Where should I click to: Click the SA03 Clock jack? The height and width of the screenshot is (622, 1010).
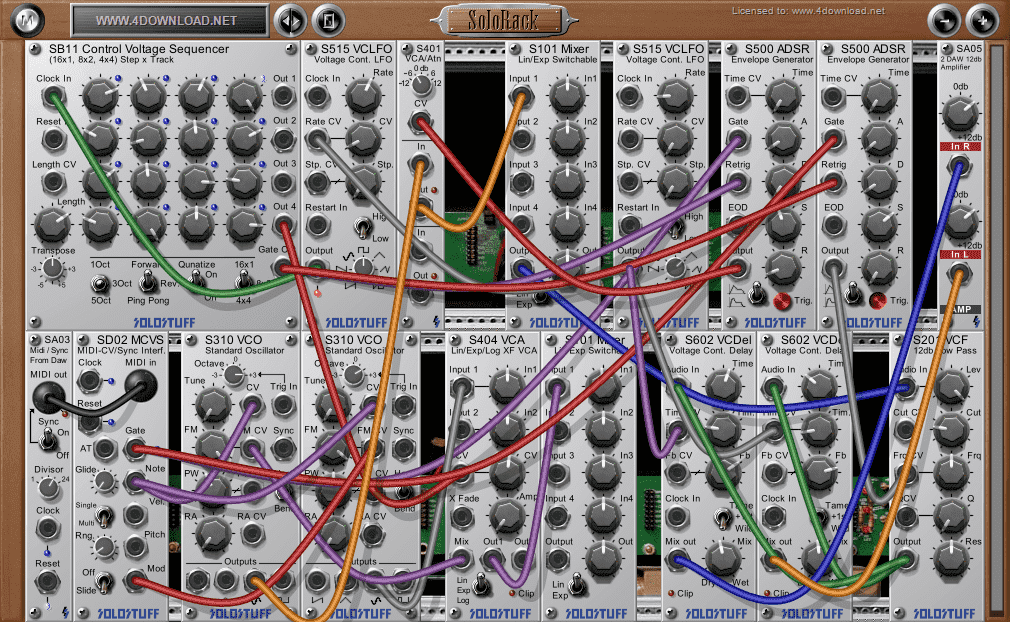(x=48, y=529)
